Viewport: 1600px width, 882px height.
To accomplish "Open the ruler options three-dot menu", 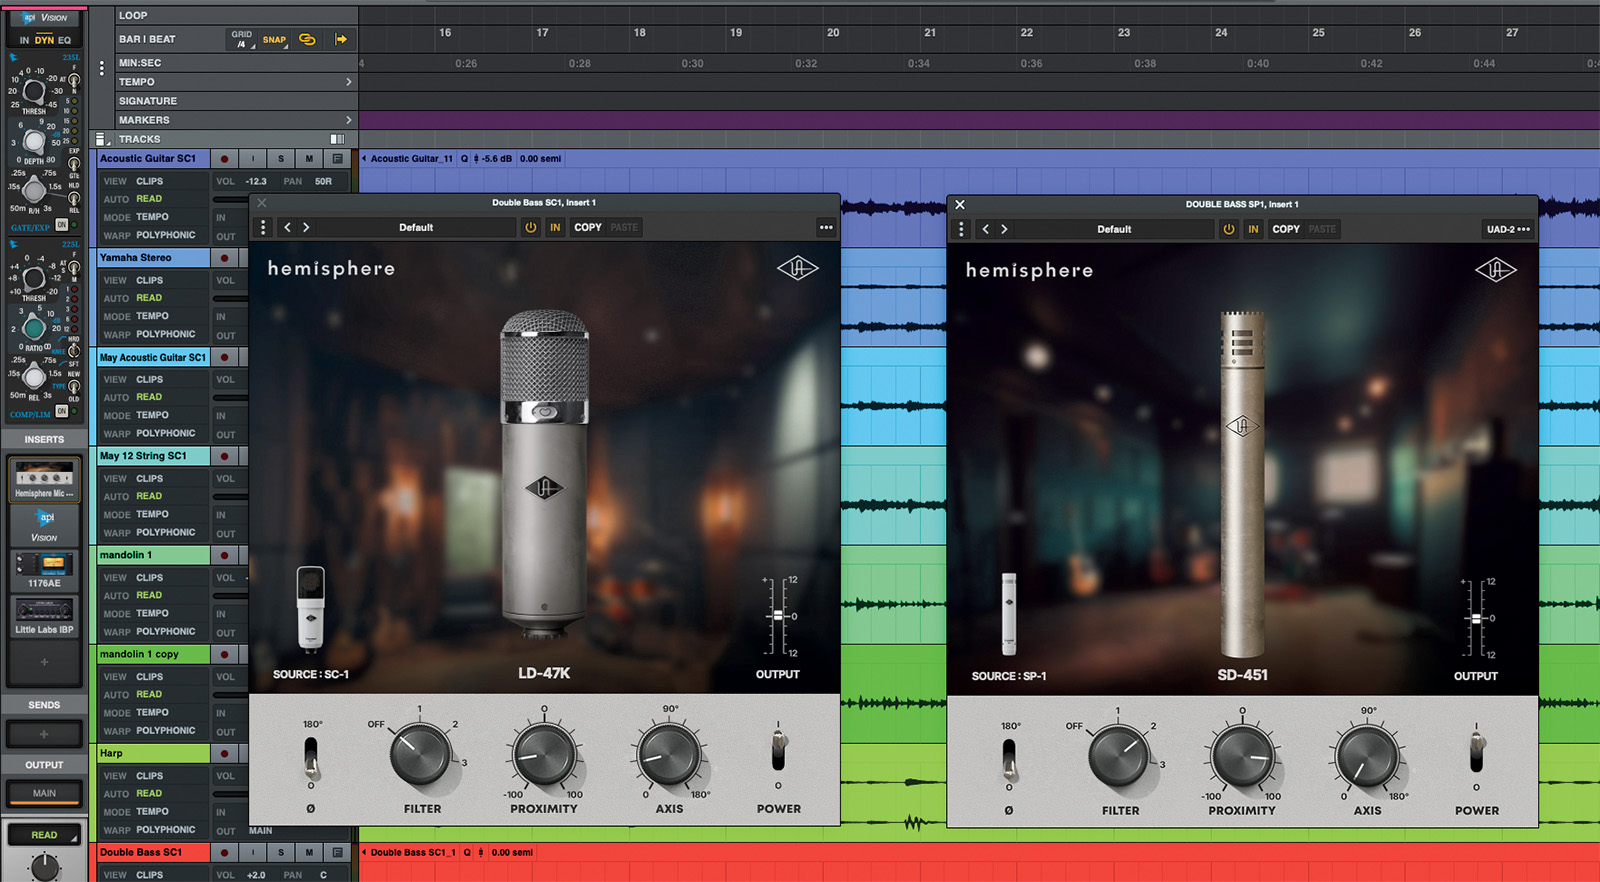I will coord(101,68).
